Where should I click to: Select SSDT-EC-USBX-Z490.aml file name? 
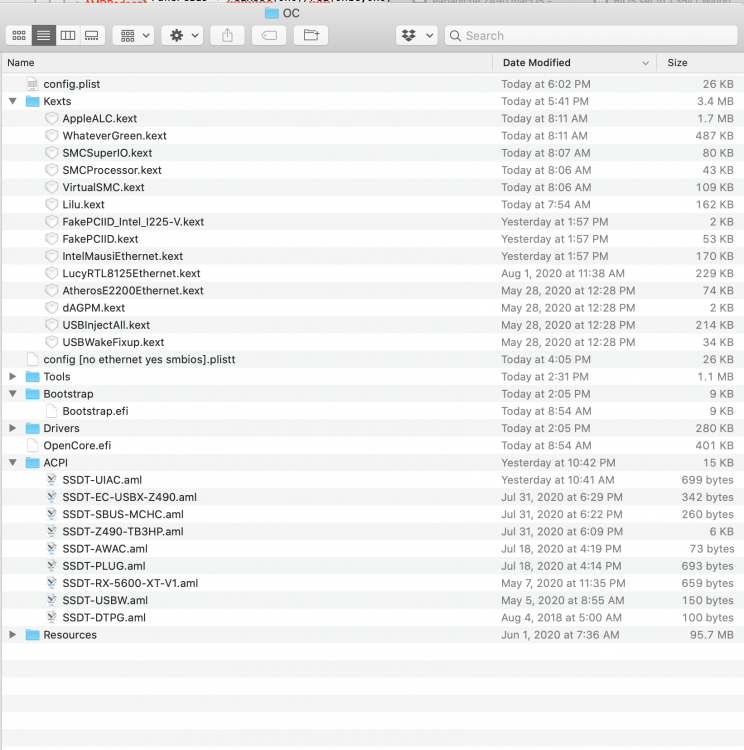(x=129, y=497)
